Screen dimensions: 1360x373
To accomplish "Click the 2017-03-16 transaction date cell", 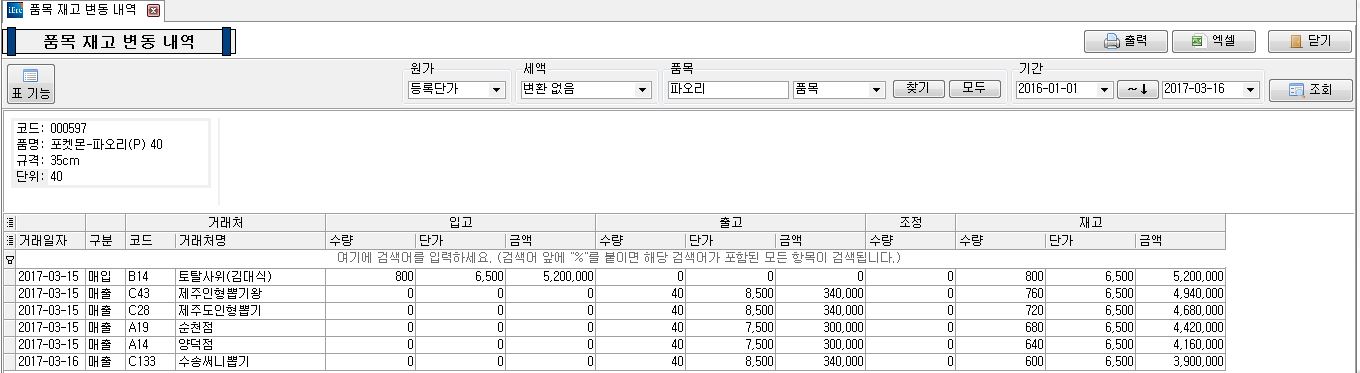I will point(51,361).
